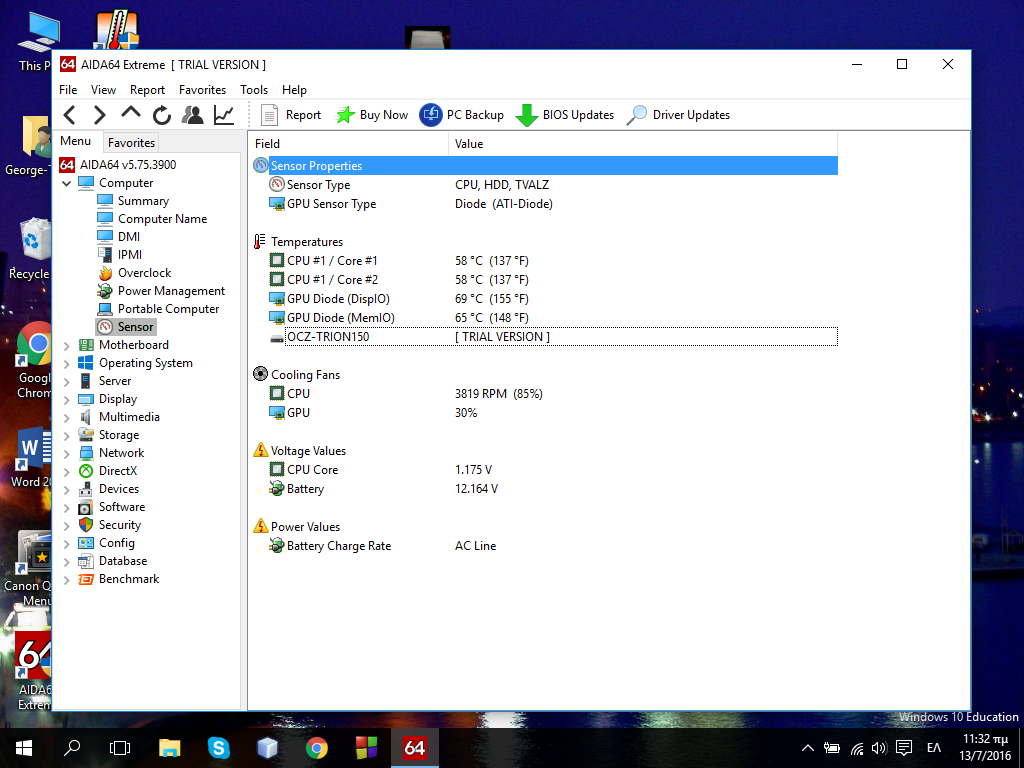Open the Help menu

pos(295,89)
